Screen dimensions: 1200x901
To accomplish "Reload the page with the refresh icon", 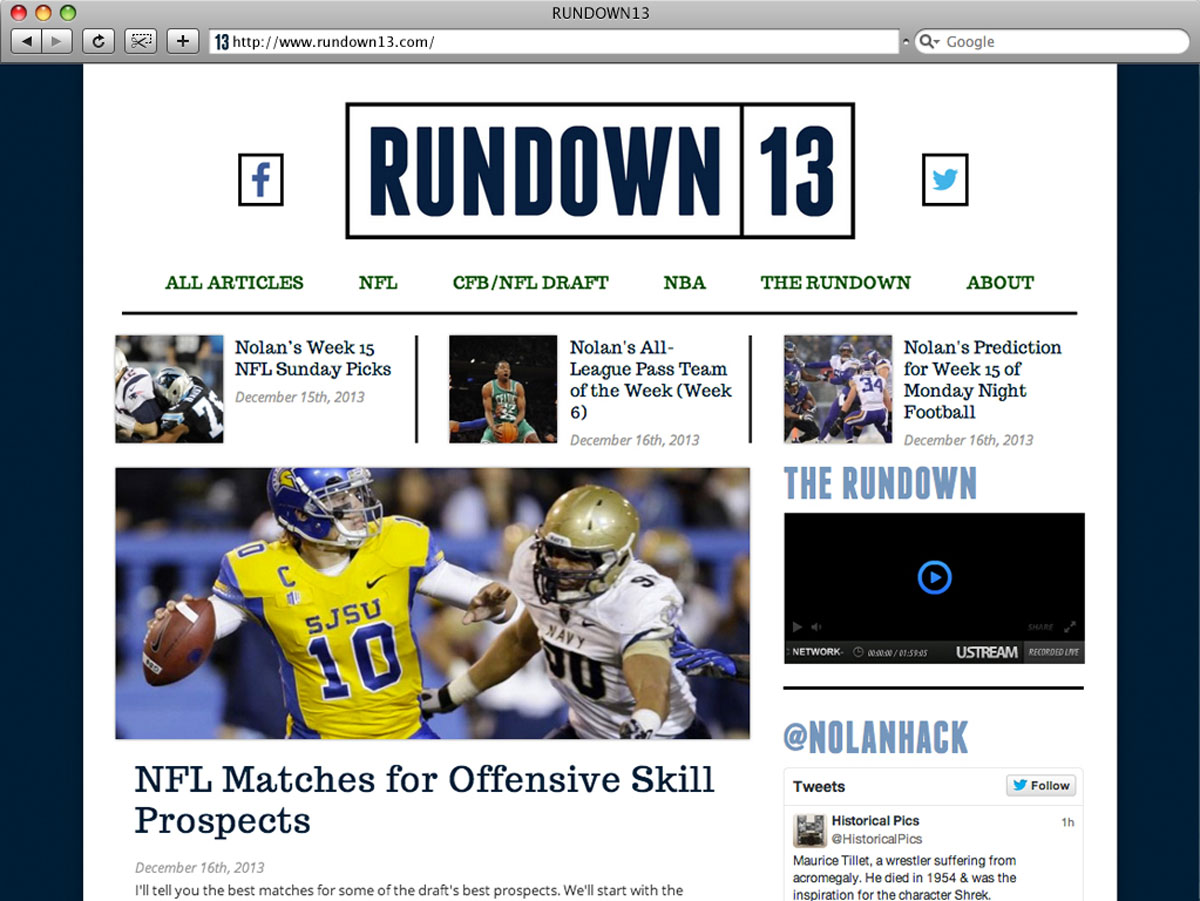I will point(98,41).
